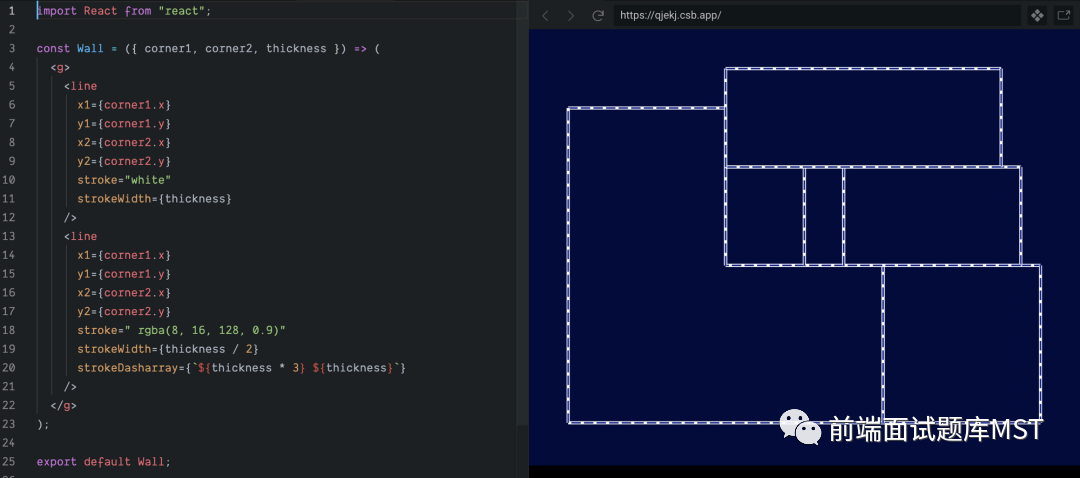Viewport: 1080px width, 478px height.
Task: Click line number 1 in the gutter
Action: [x=12, y=11]
